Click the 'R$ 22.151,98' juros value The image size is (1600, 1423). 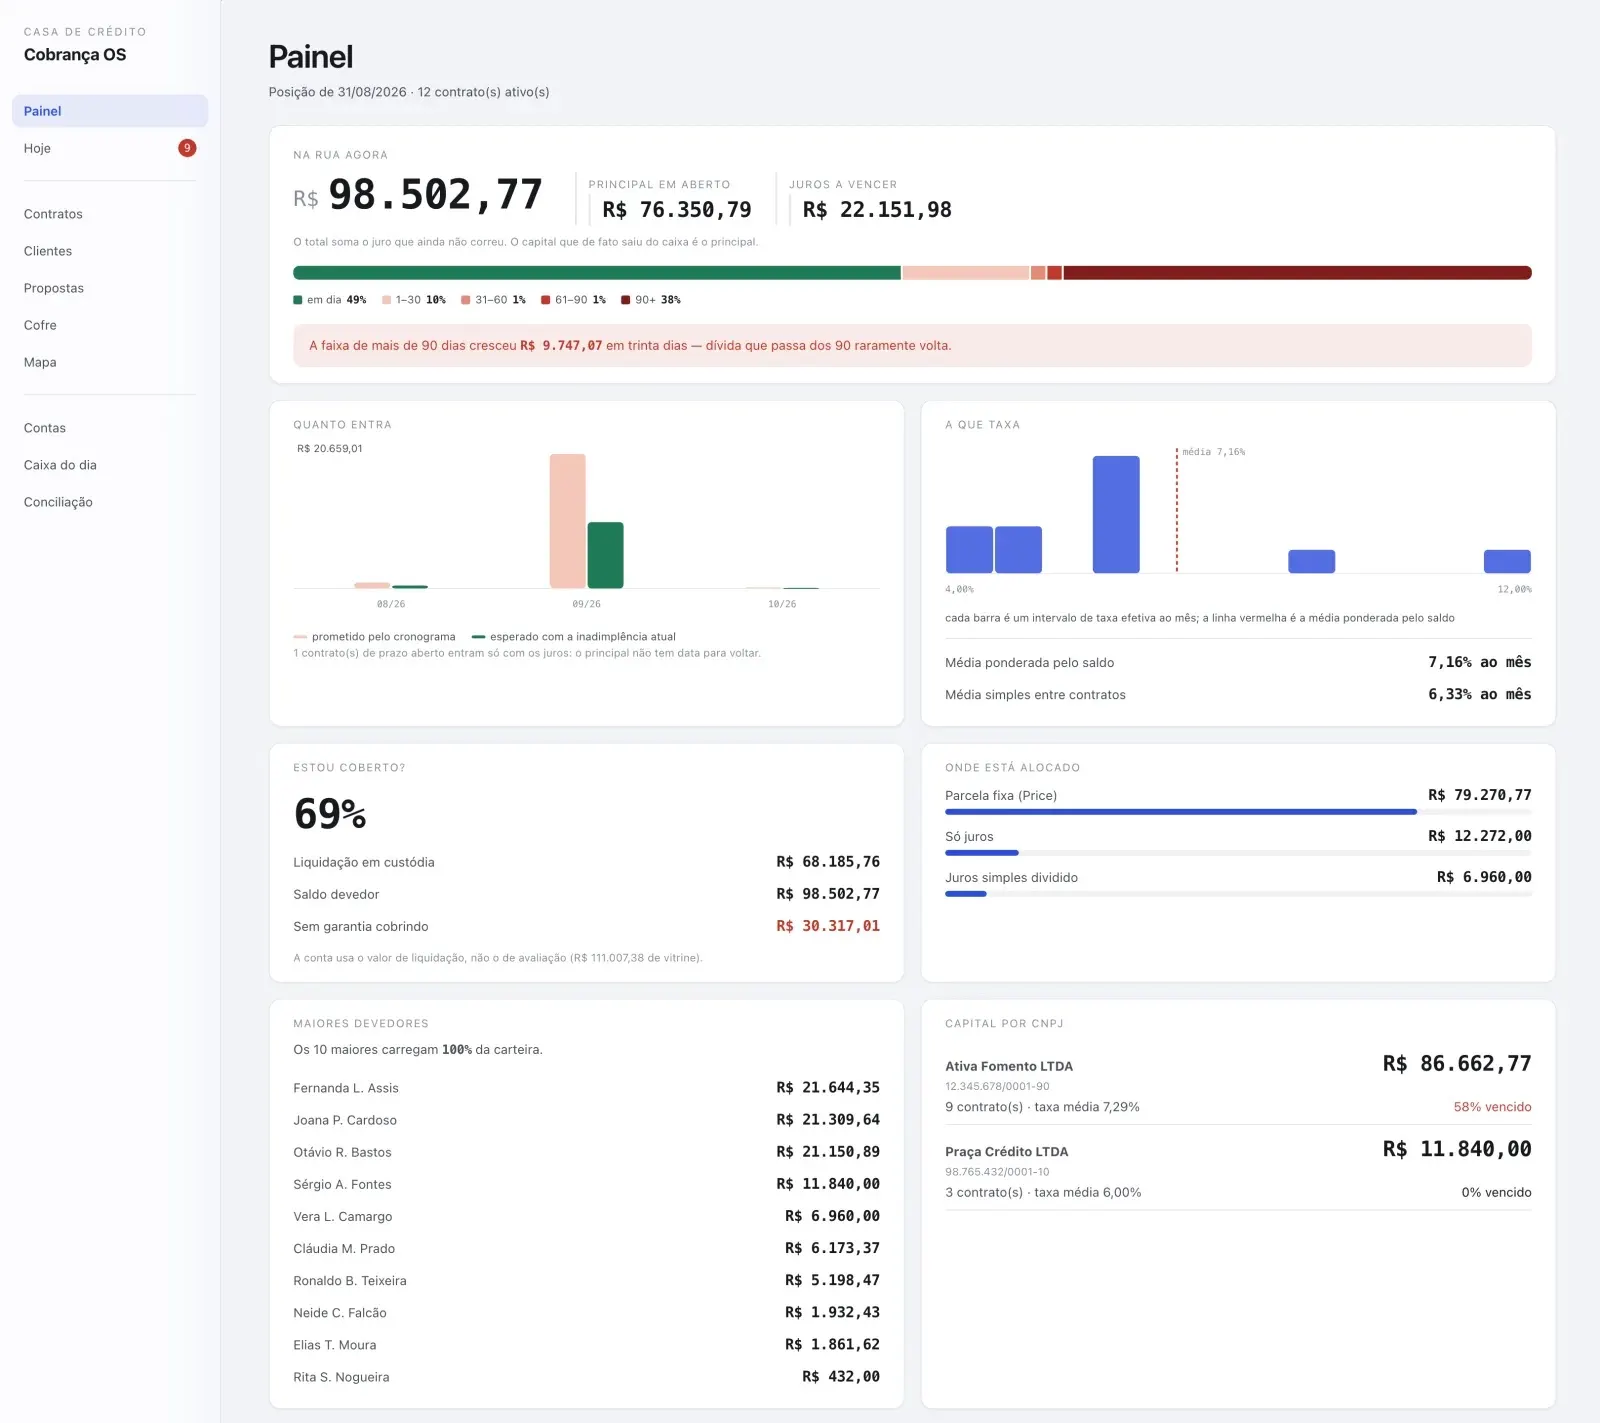(877, 210)
